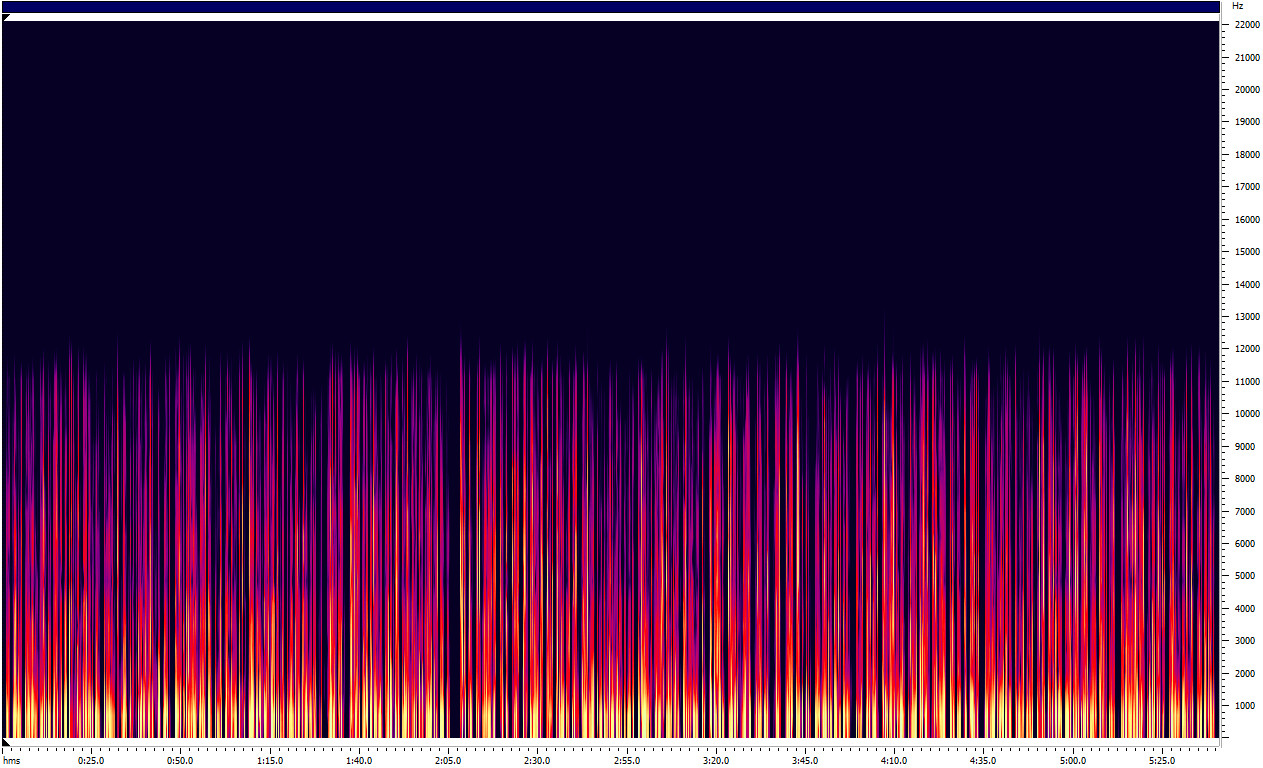This screenshot has width=1263, height=768.
Task: Click the 2:30.0 mark on time ruler
Action: [x=537, y=761]
